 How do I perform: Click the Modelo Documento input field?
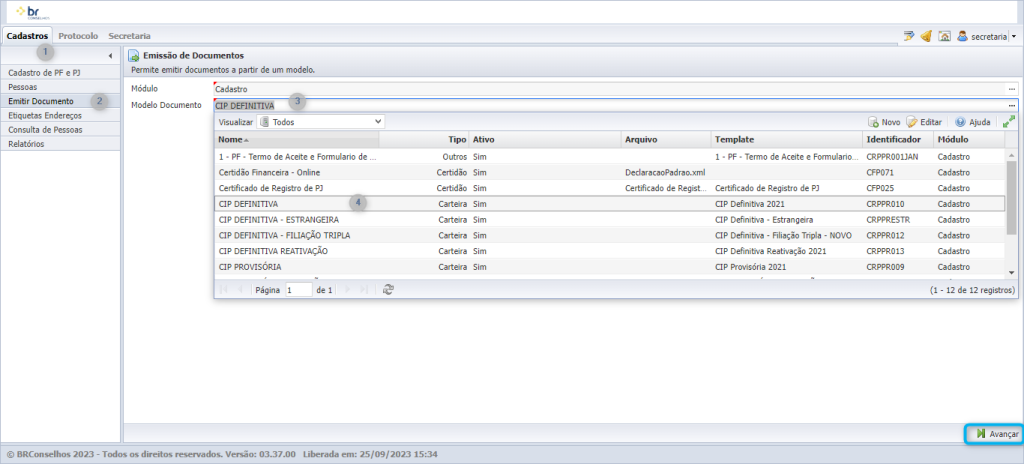click(609, 105)
